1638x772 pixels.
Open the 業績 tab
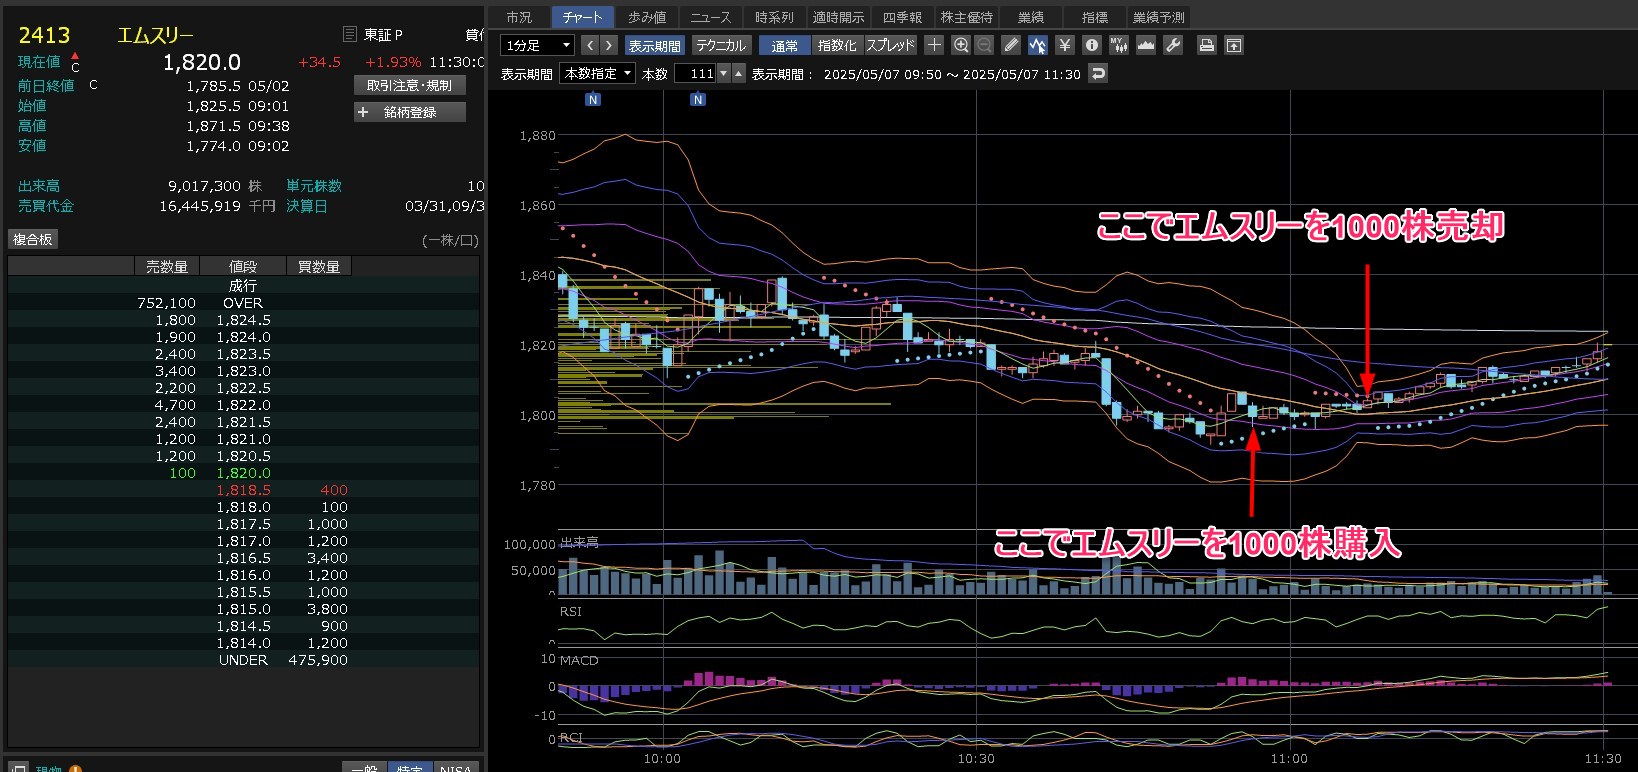click(x=1031, y=17)
